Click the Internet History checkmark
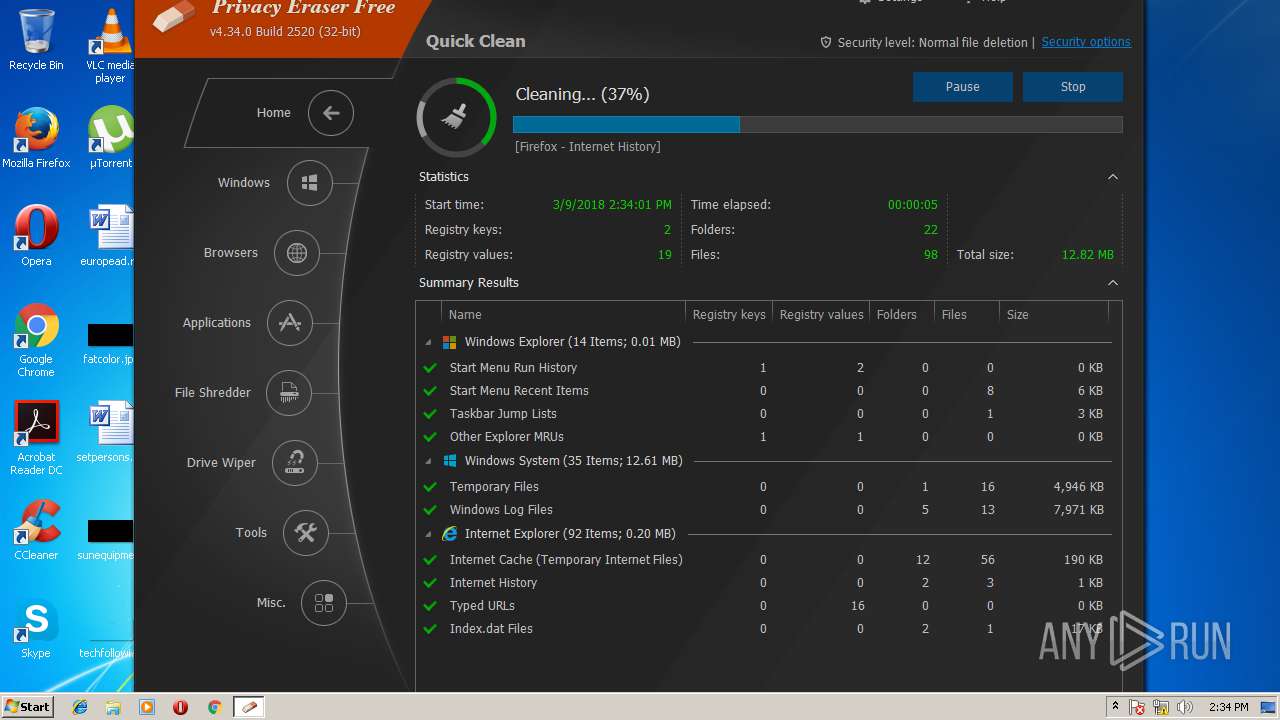The height and width of the screenshot is (720, 1280). click(x=430, y=583)
